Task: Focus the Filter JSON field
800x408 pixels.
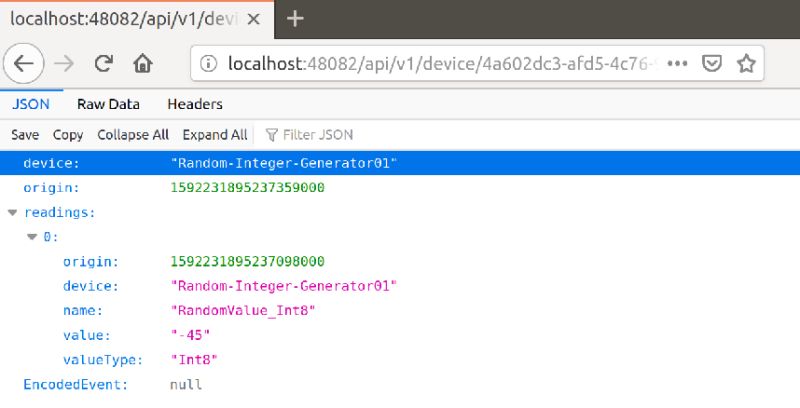Action: 318,135
